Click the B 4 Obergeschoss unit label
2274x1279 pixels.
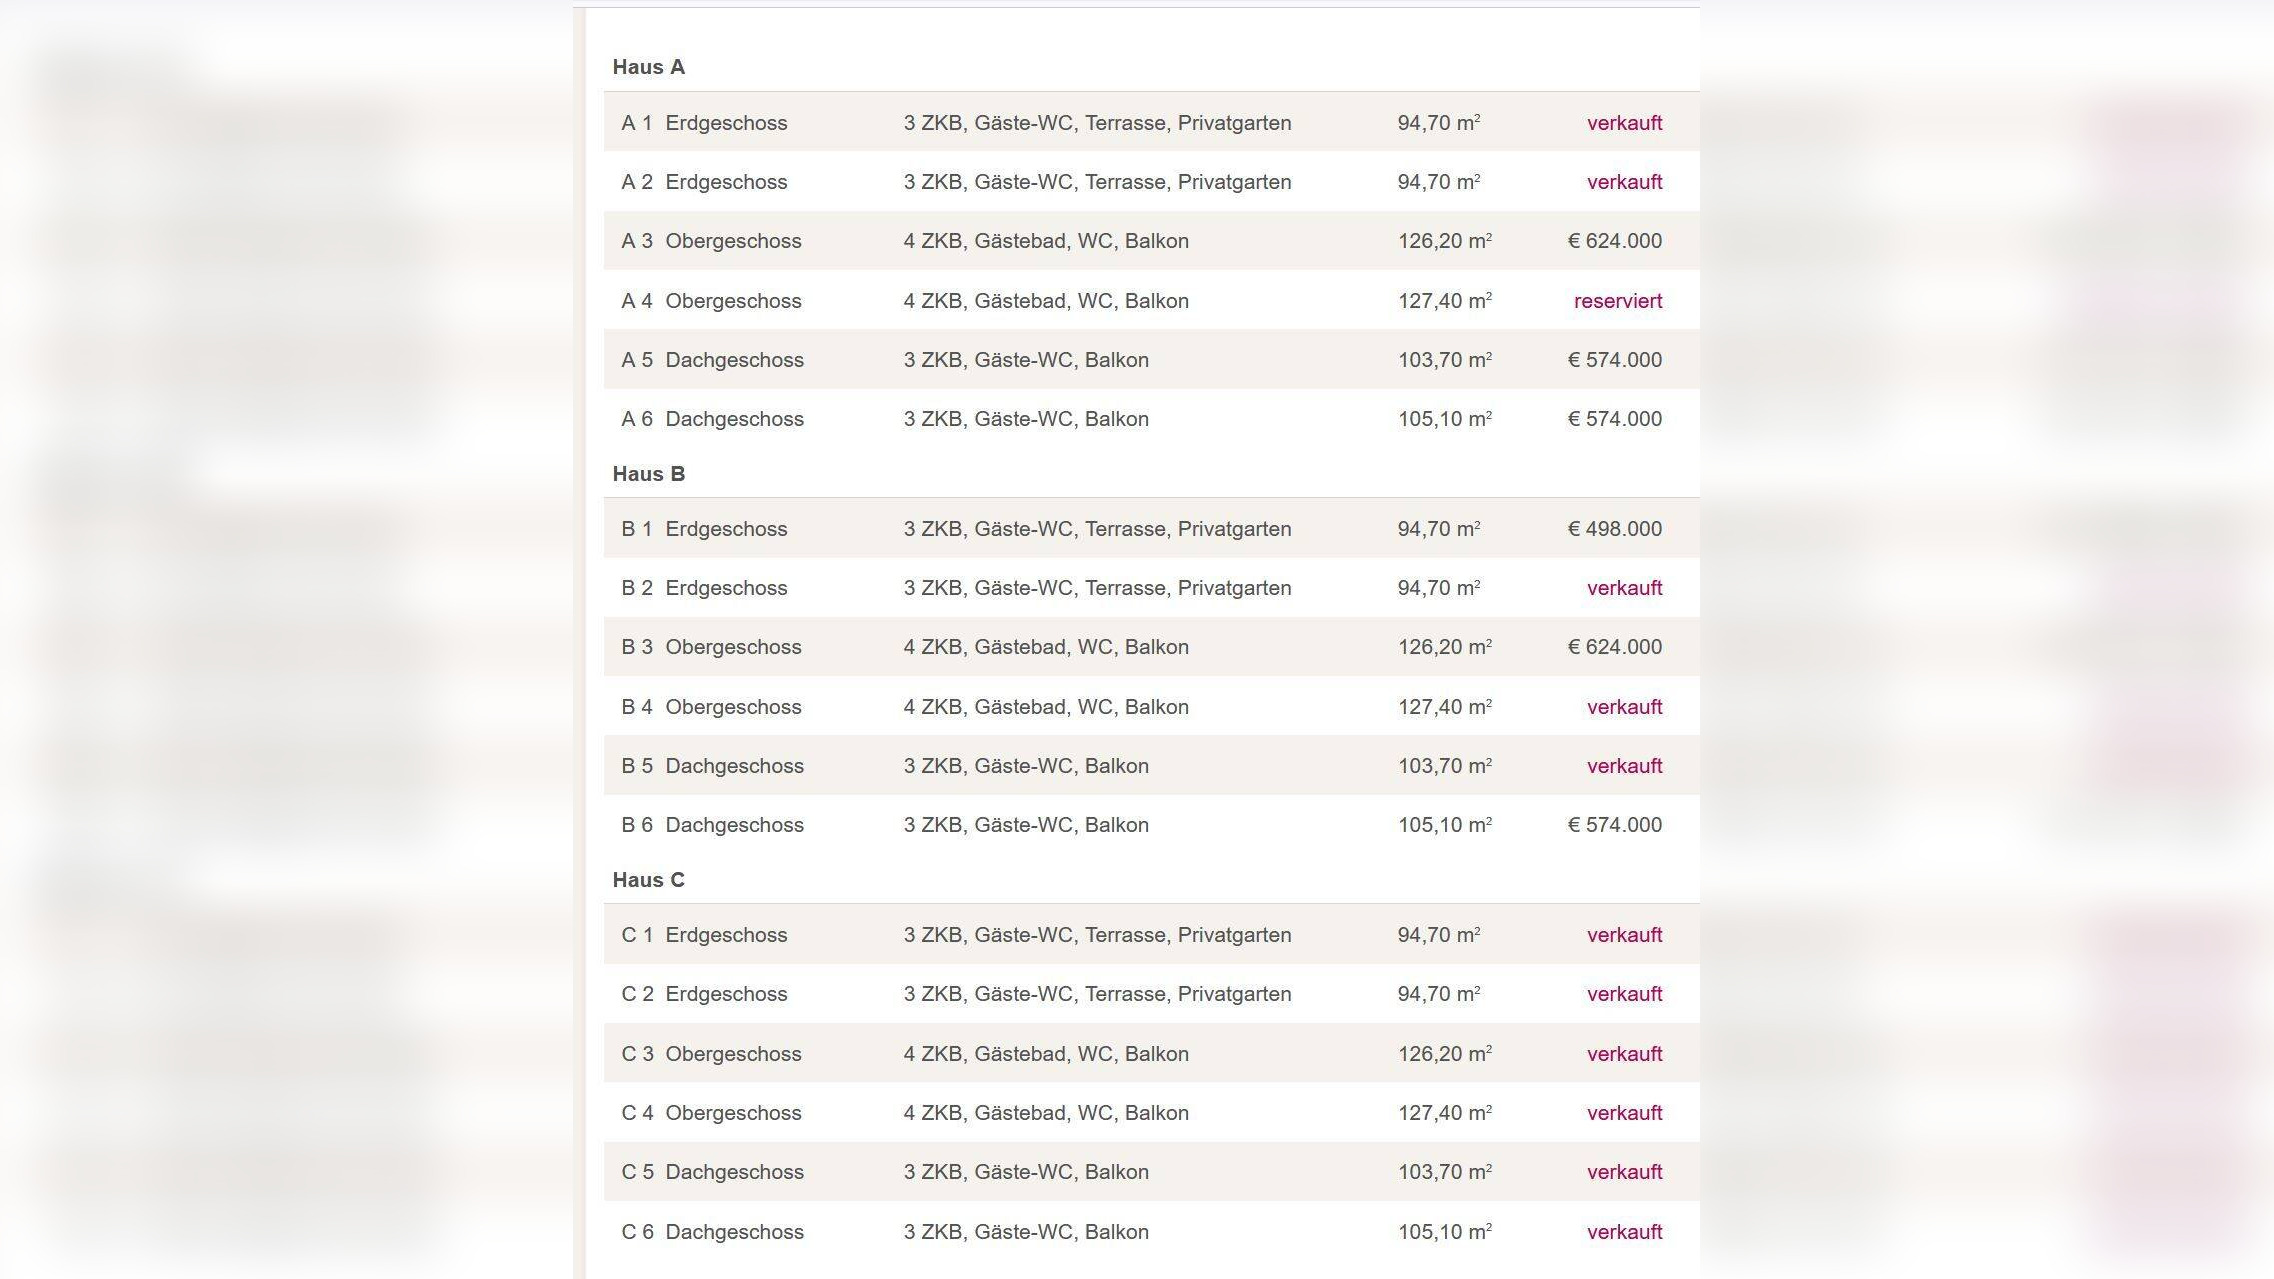click(711, 707)
